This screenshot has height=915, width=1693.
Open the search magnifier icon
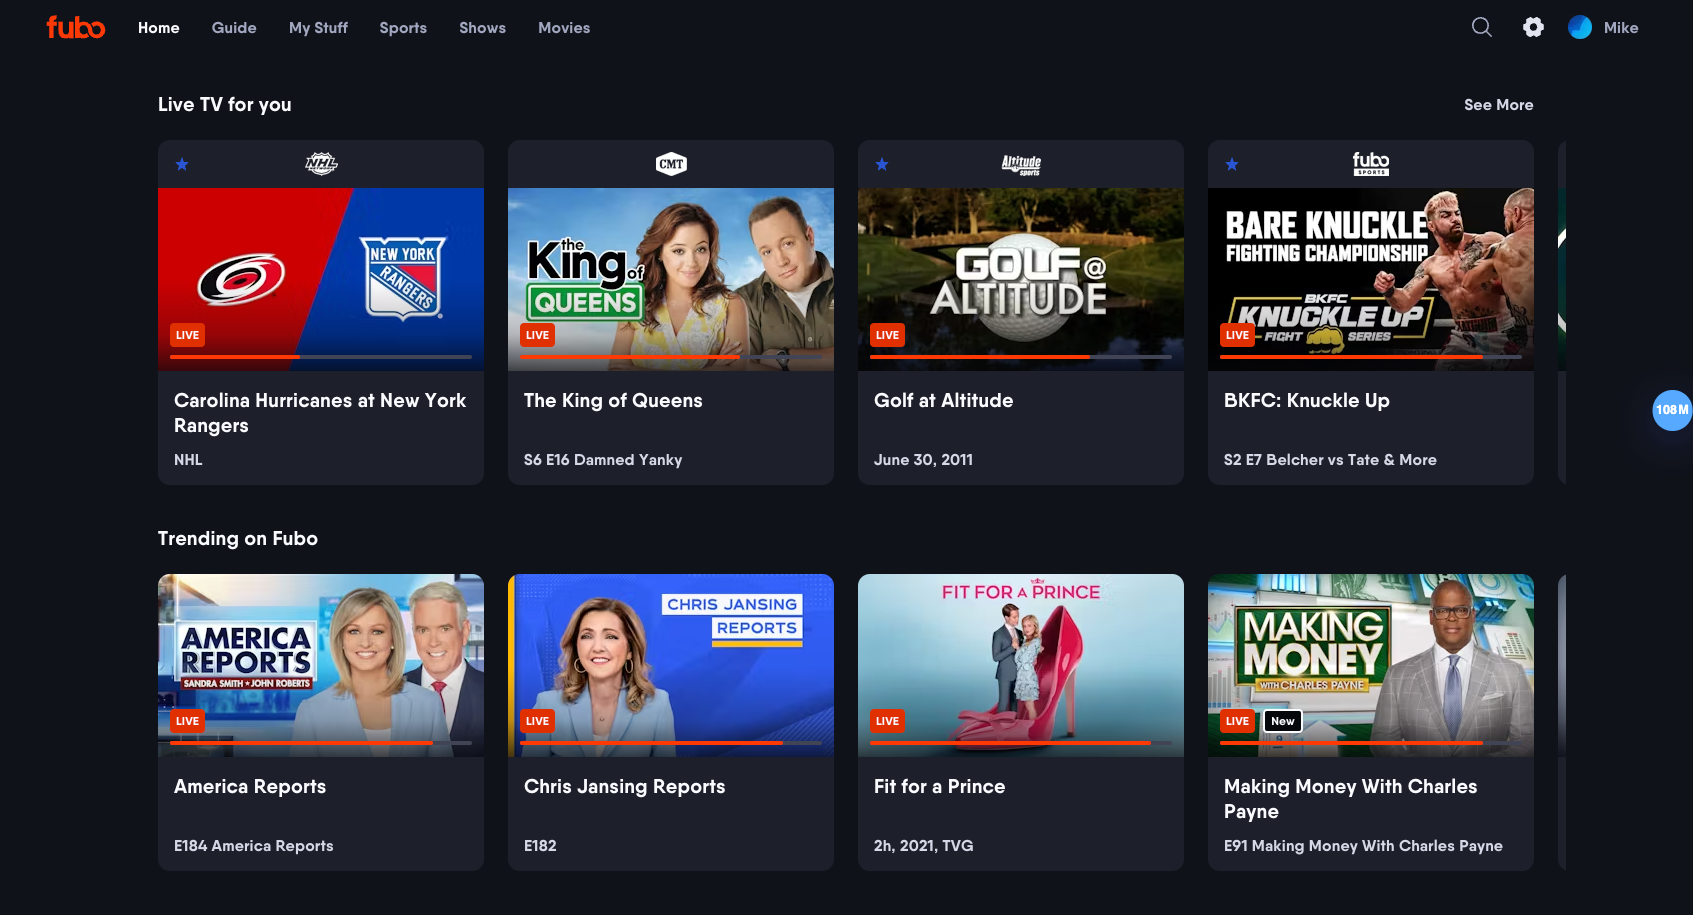[1481, 28]
